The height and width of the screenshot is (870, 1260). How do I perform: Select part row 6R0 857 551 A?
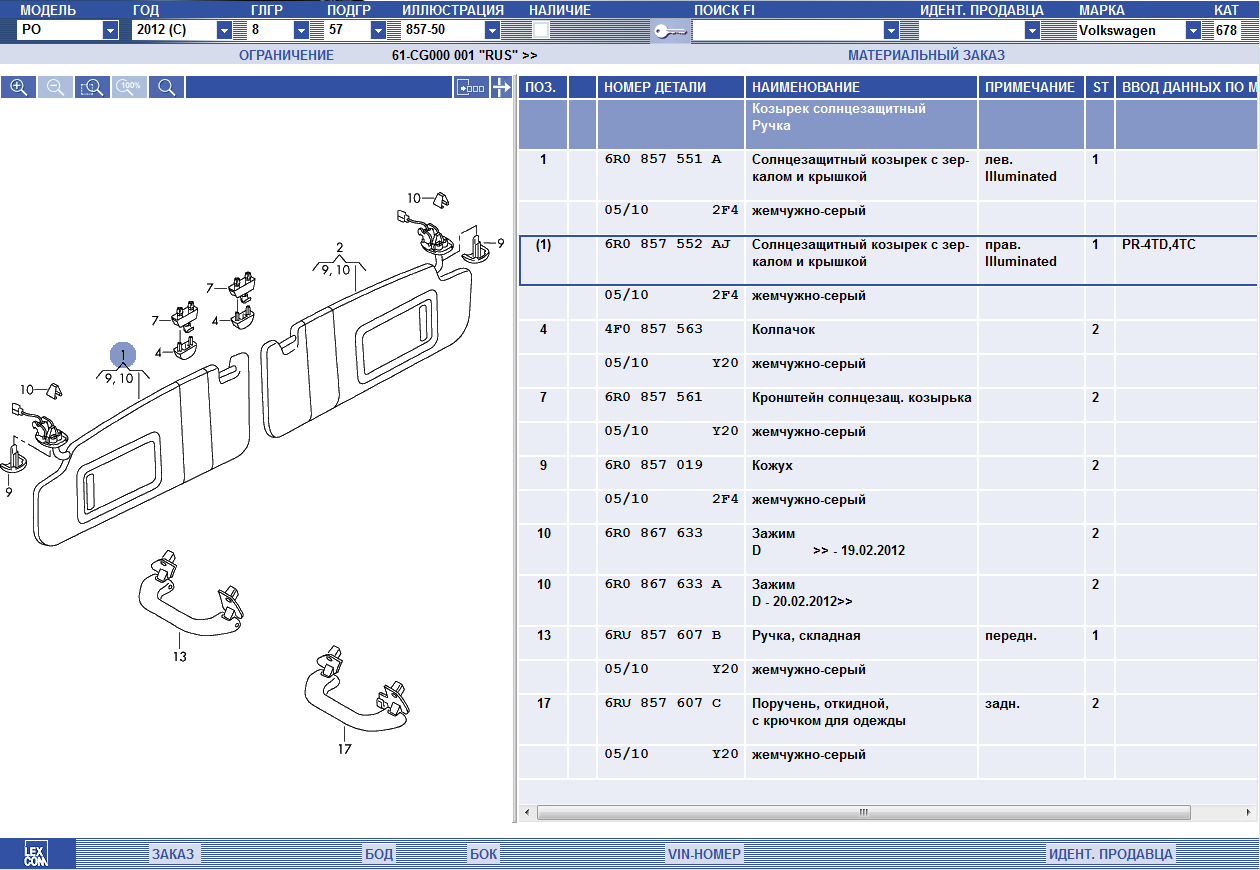click(x=660, y=160)
